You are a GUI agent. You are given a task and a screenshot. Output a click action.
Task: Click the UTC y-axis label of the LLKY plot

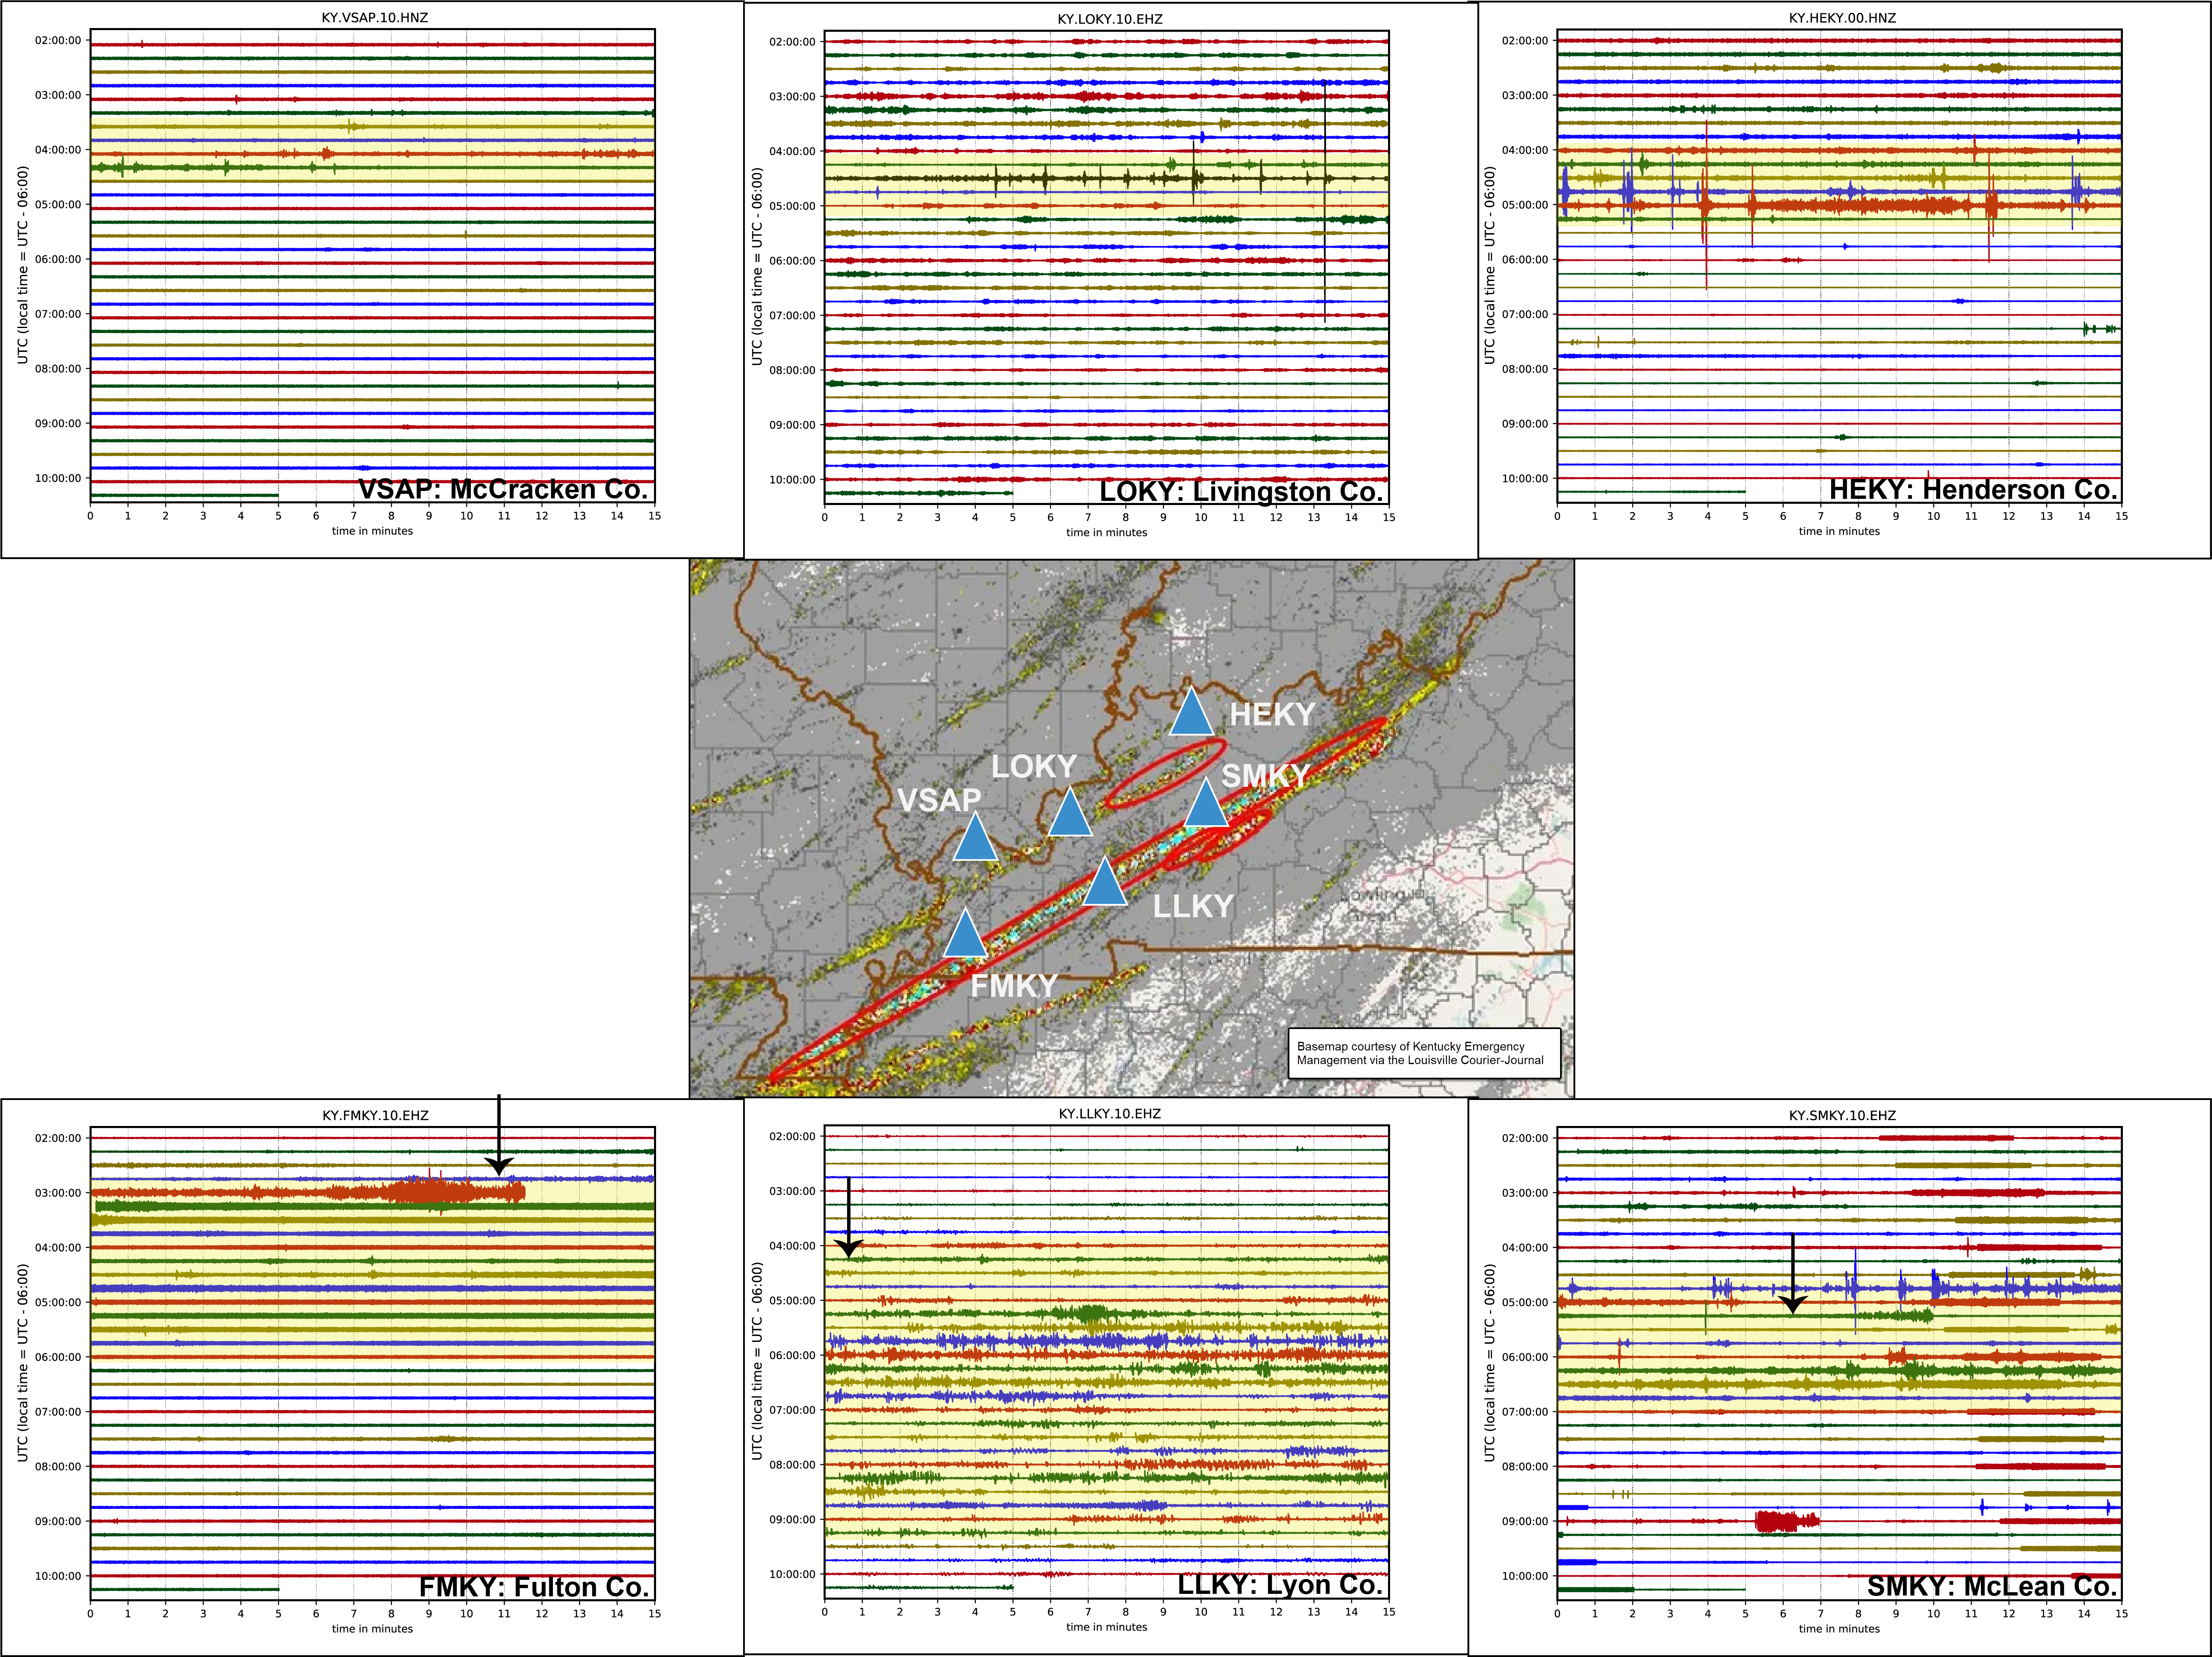click(x=757, y=1361)
